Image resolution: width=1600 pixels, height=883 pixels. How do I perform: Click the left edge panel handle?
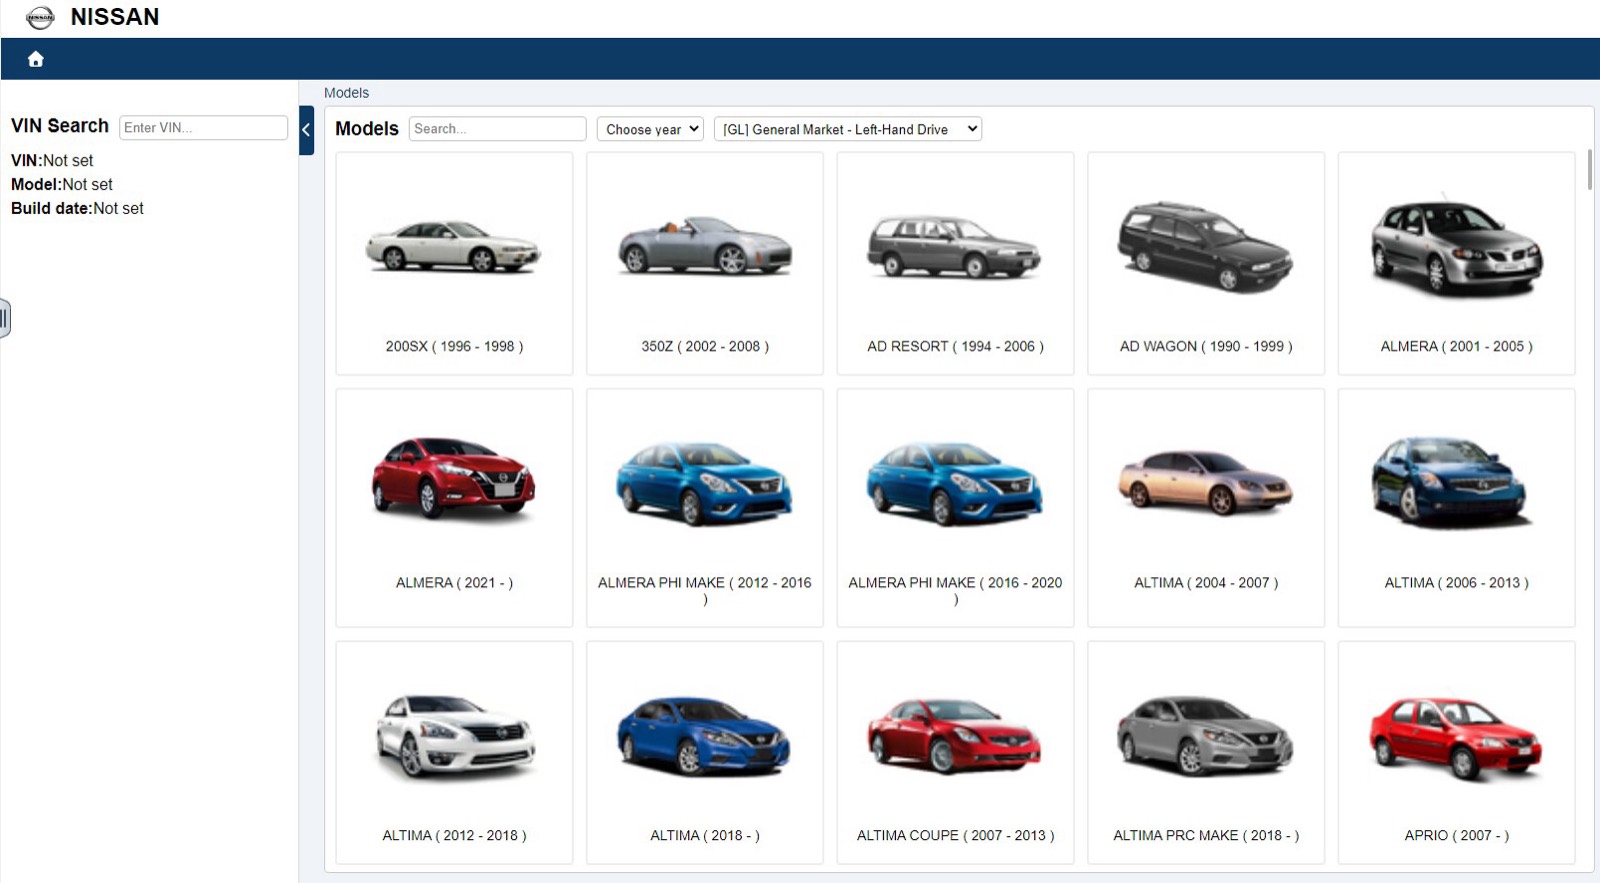click(x=5, y=318)
